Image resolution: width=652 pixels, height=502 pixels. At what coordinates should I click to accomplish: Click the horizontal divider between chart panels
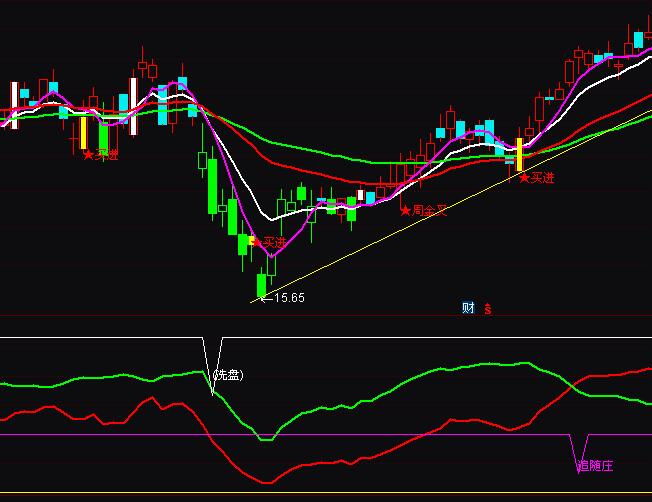(x=326, y=316)
